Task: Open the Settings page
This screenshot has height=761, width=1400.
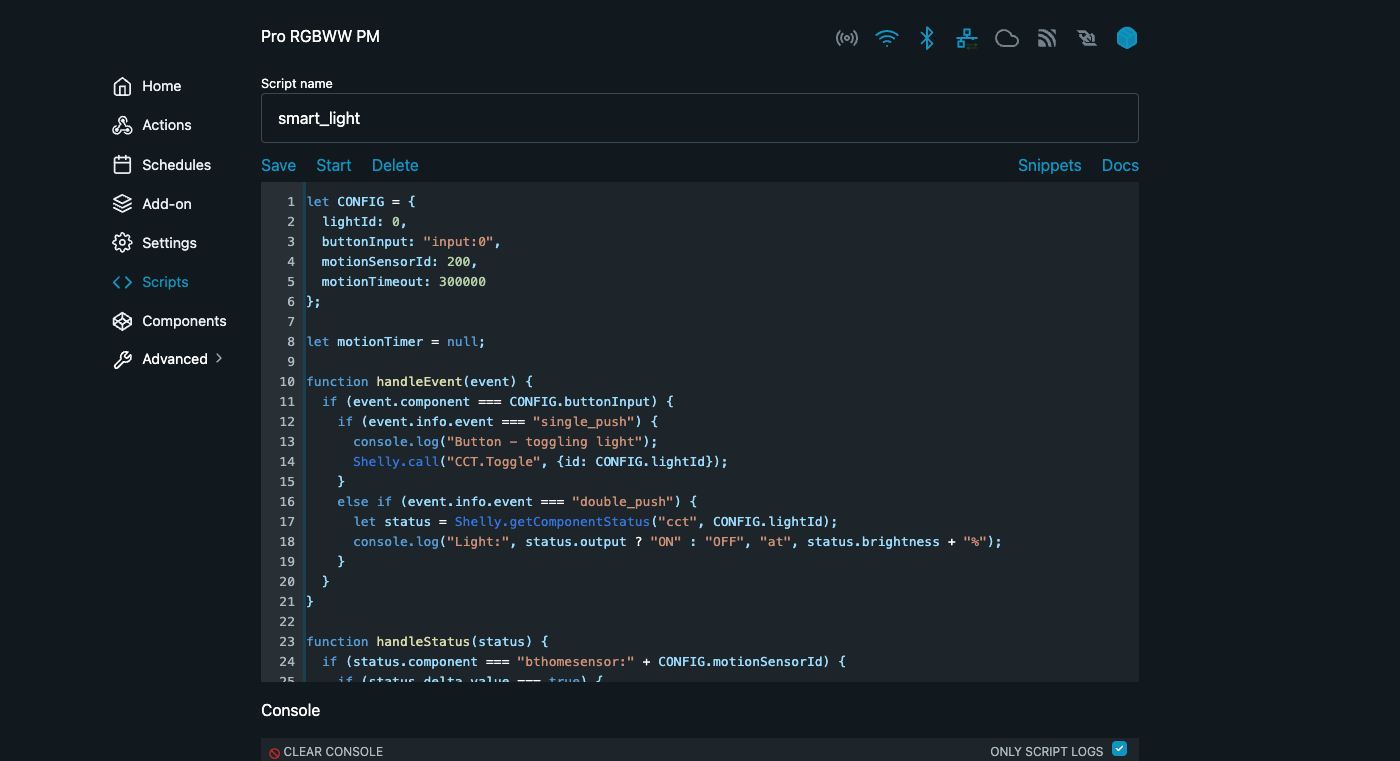Action: (121, 242)
